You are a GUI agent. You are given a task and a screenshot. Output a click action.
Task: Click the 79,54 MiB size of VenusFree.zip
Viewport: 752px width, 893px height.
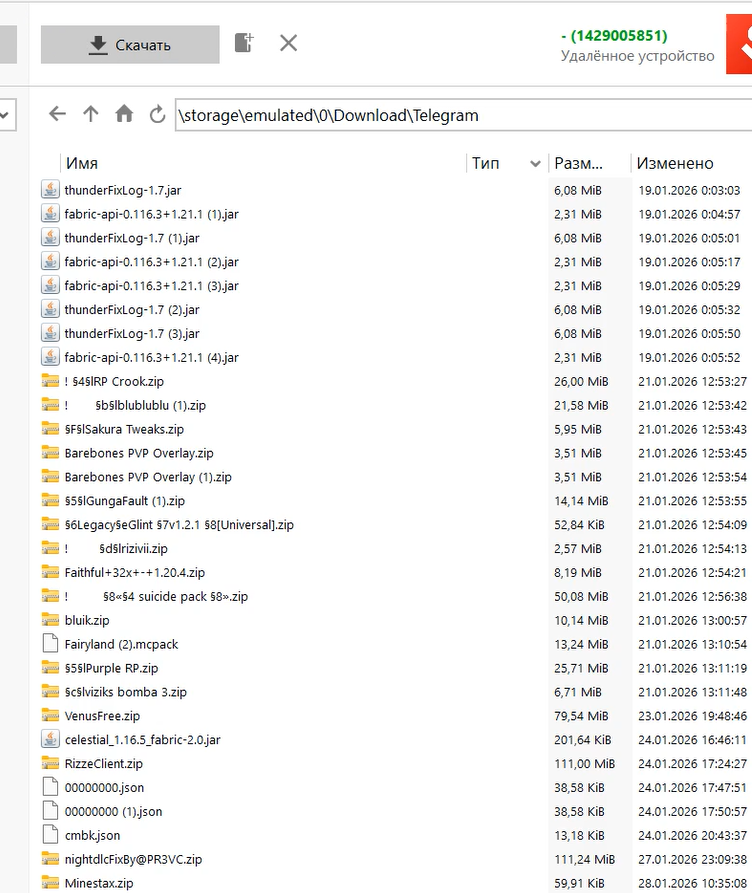point(581,716)
